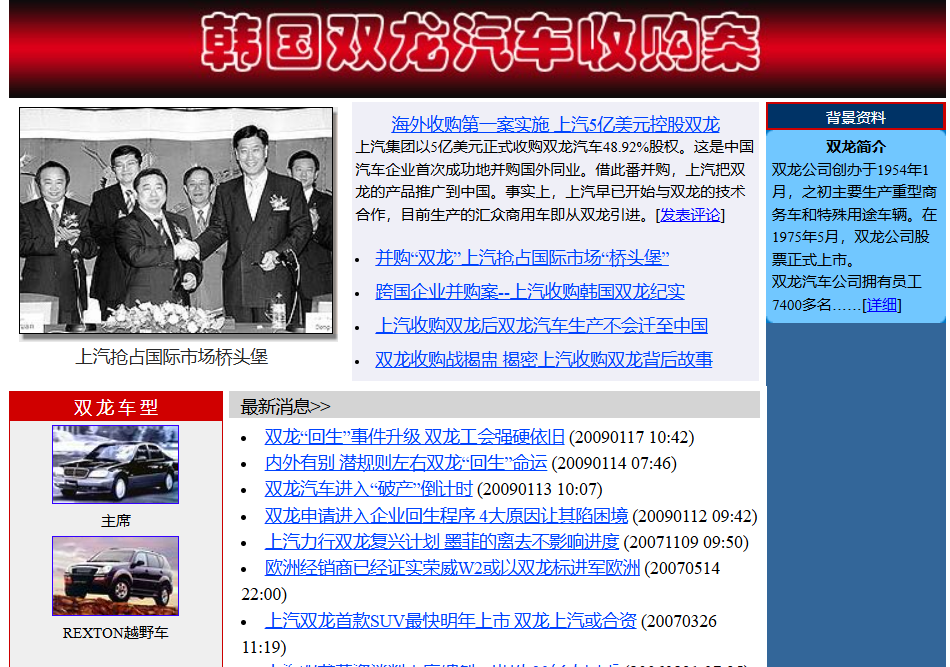Click the REXTON越野车 label text

click(115, 633)
